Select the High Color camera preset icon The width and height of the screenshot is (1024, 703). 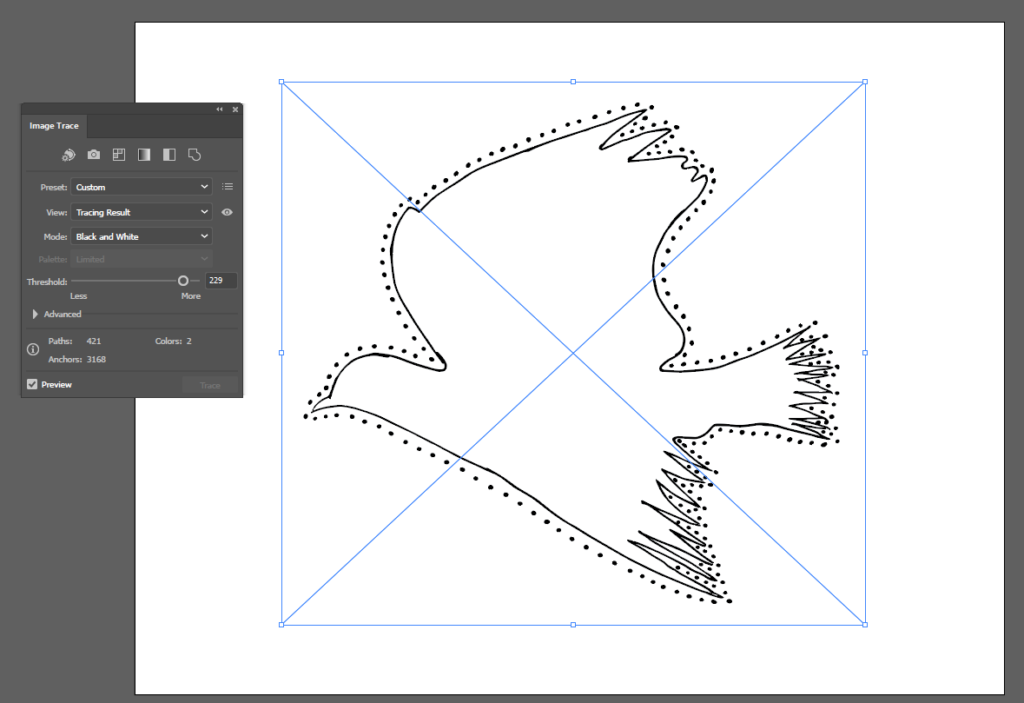pos(93,155)
